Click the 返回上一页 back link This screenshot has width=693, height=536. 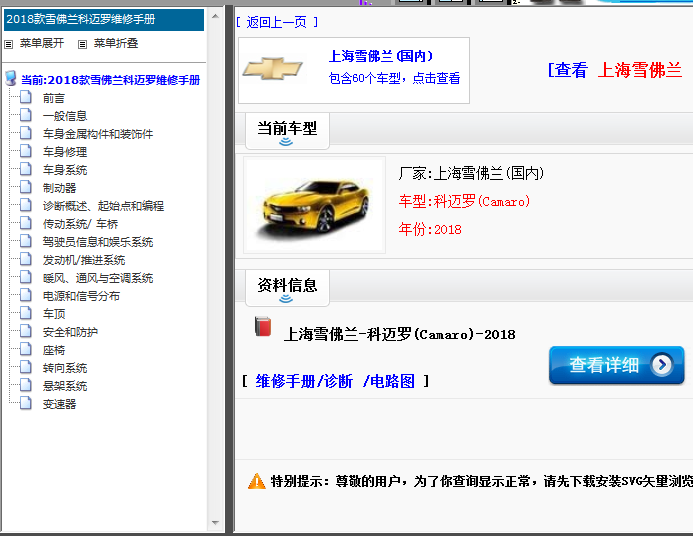pos(277,22)
